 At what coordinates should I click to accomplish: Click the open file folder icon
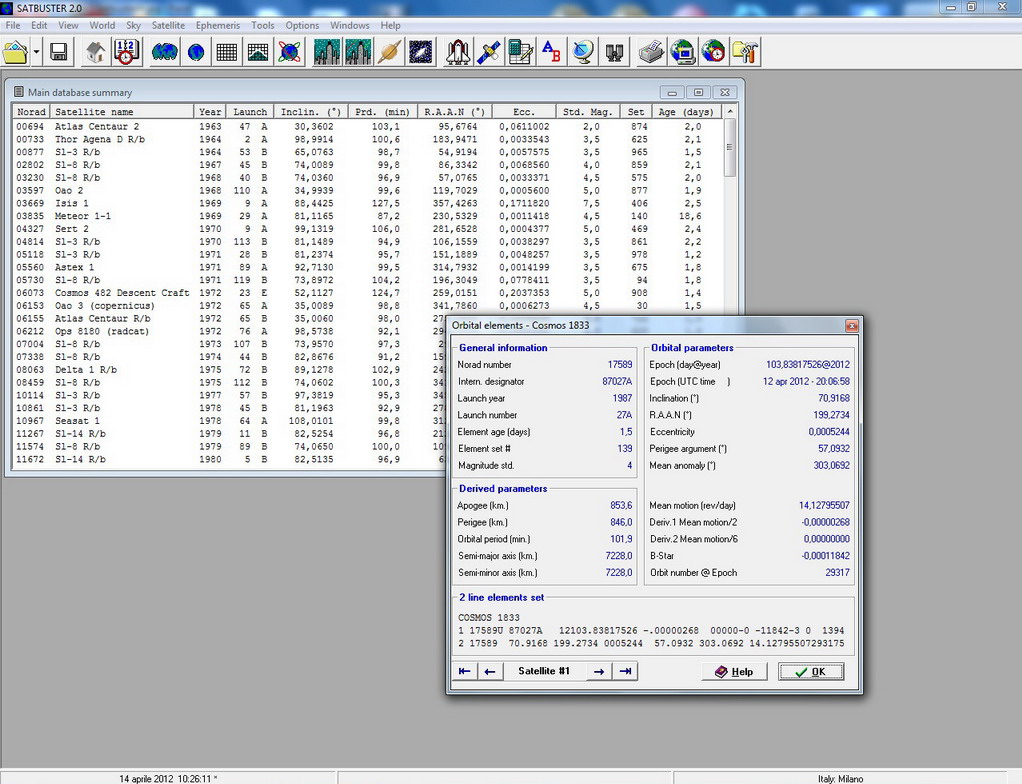(16, 52)
